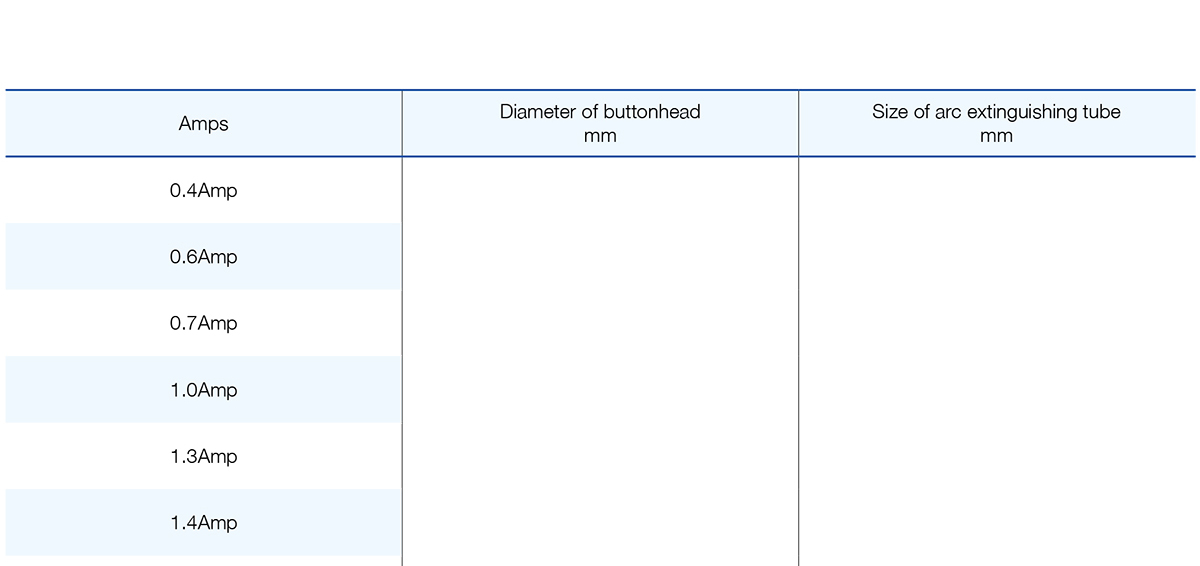Select the buttonhead diameter cell in 0.6Amp row
The height and width of the screenshot is (566, 1200).
[600, 257]
